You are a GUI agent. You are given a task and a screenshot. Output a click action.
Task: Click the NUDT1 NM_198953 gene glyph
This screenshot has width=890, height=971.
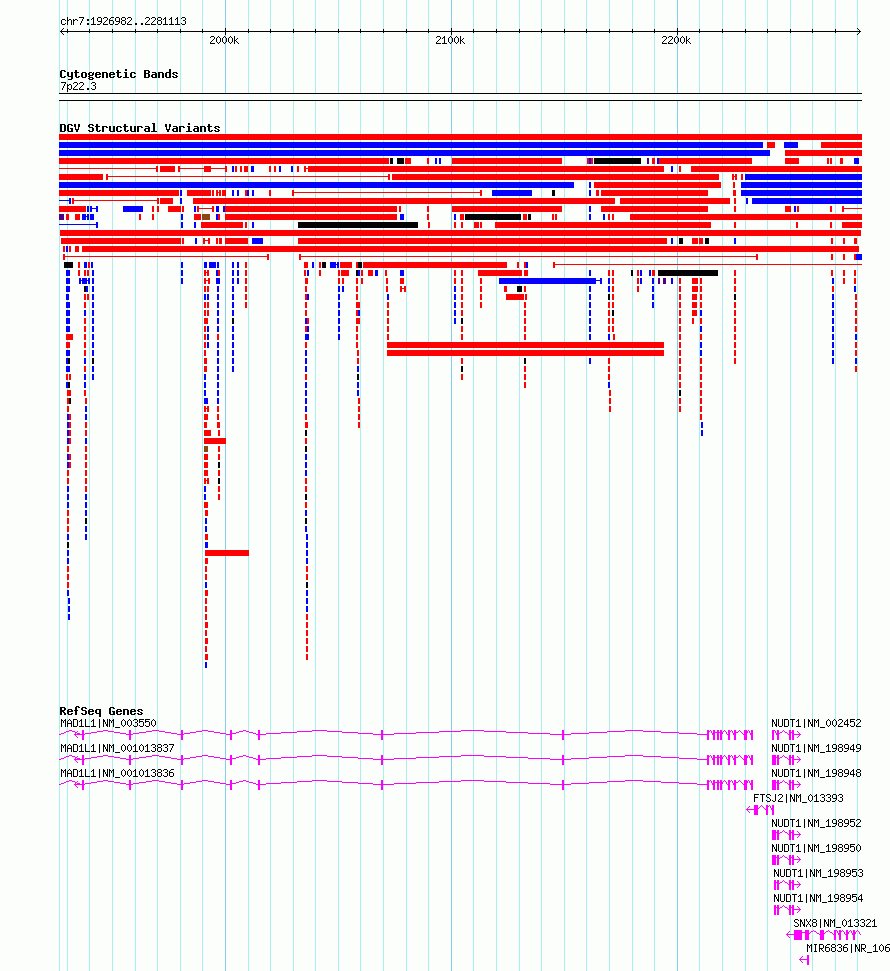coord(787,885)
